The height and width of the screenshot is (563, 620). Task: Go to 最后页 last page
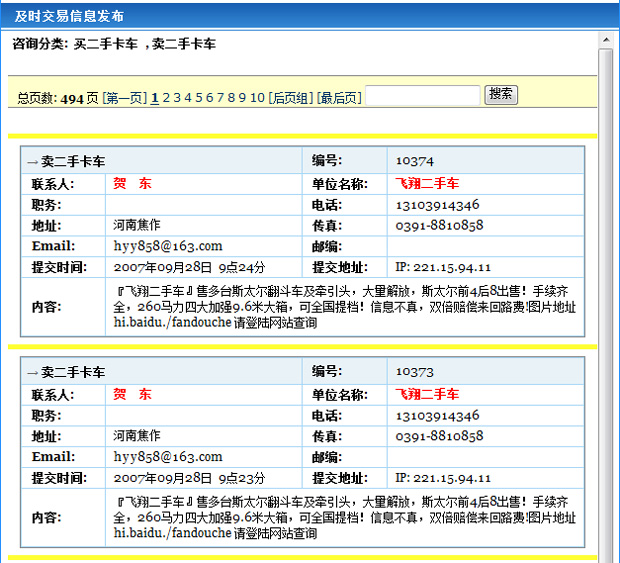339,98
